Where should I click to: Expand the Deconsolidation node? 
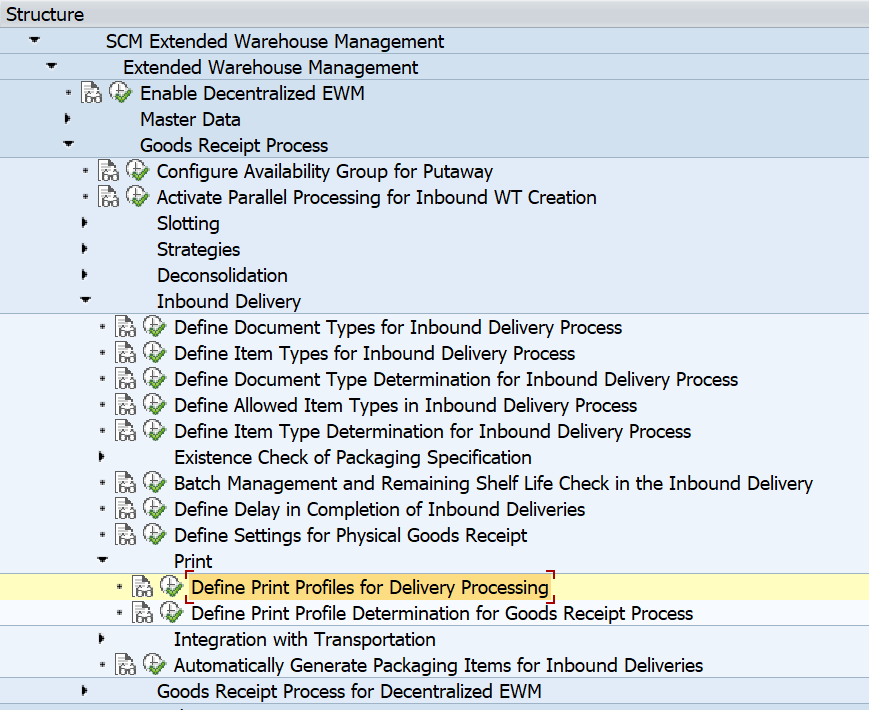click(x=85, y=274)
